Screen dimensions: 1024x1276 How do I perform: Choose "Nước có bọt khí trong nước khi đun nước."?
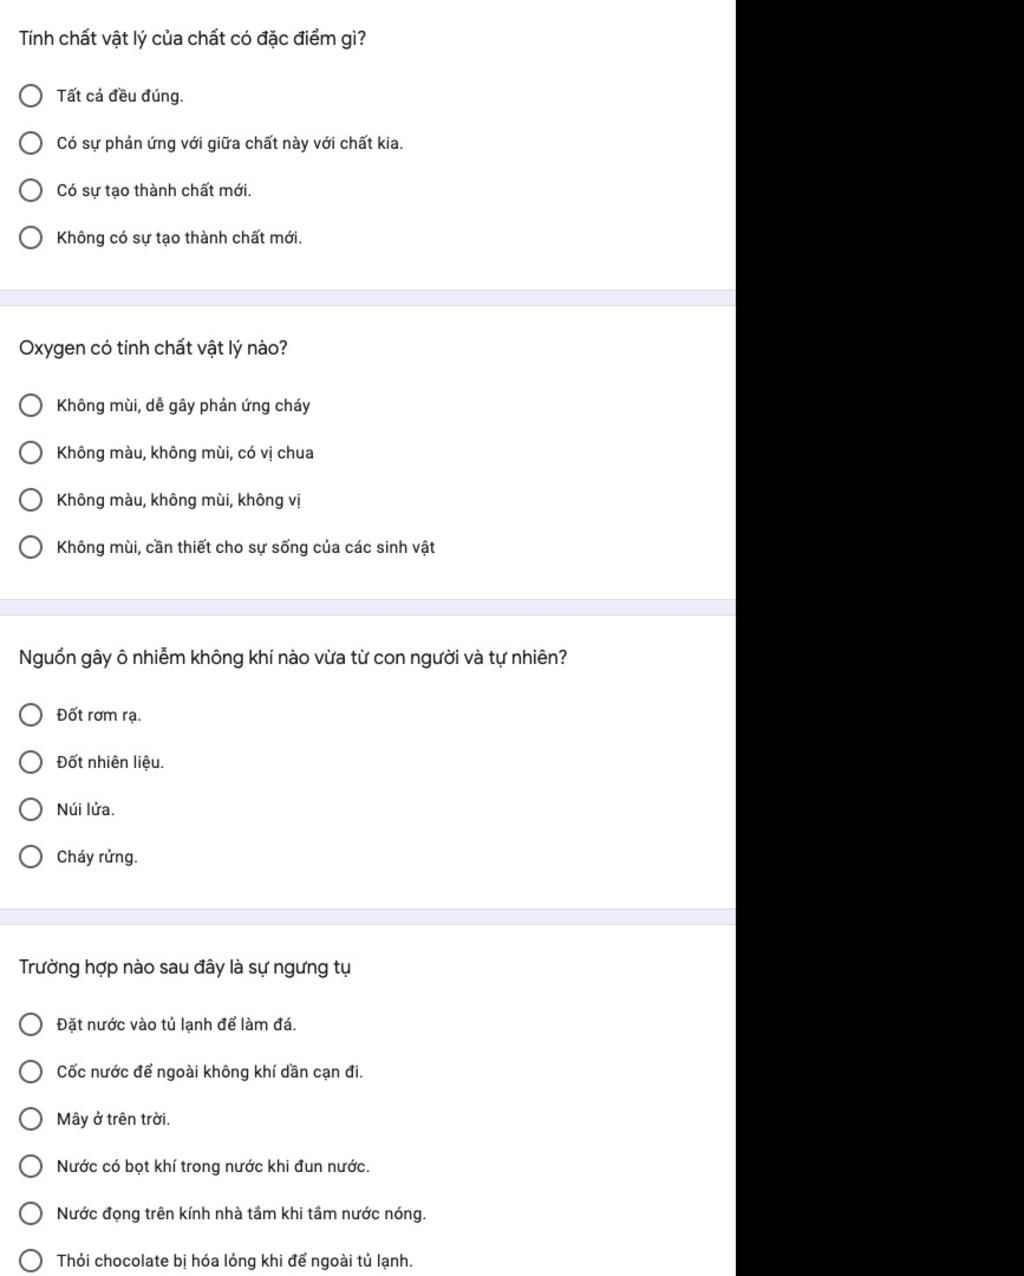tap(31, 1166)
